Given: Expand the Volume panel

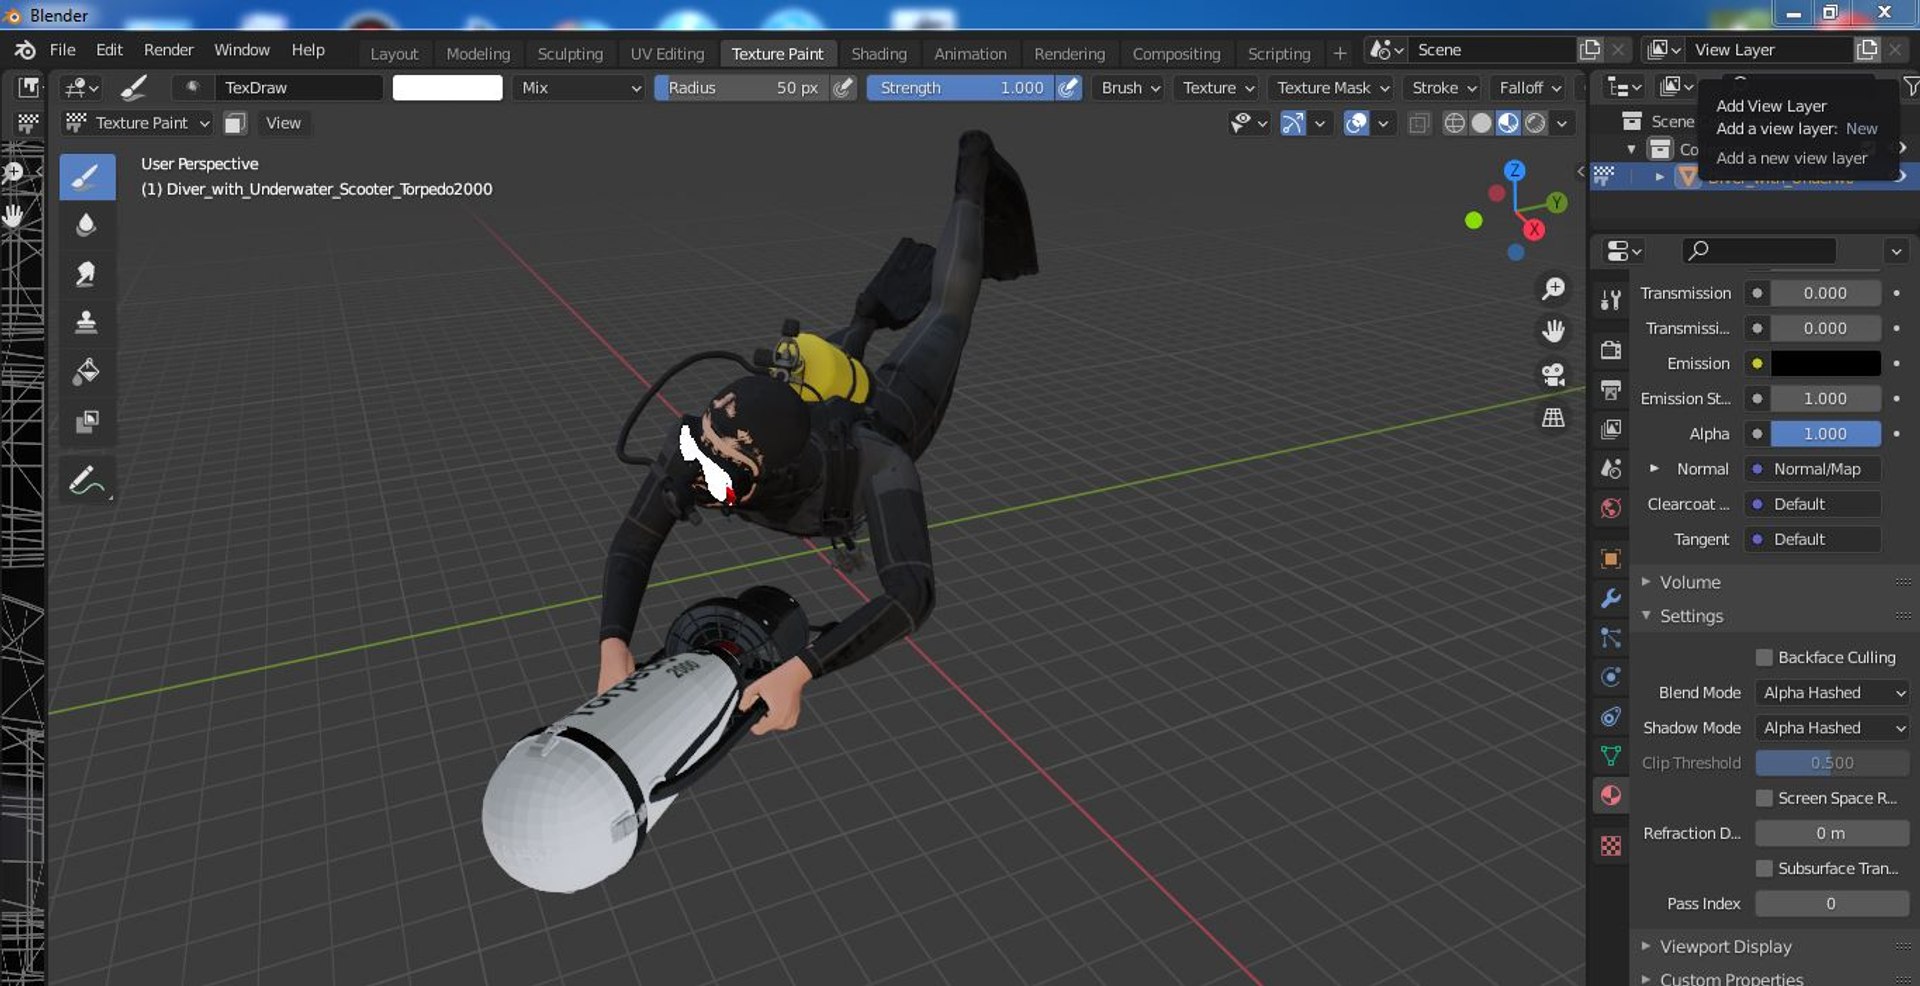Looking at the screenshot, I should point(1690,582).
